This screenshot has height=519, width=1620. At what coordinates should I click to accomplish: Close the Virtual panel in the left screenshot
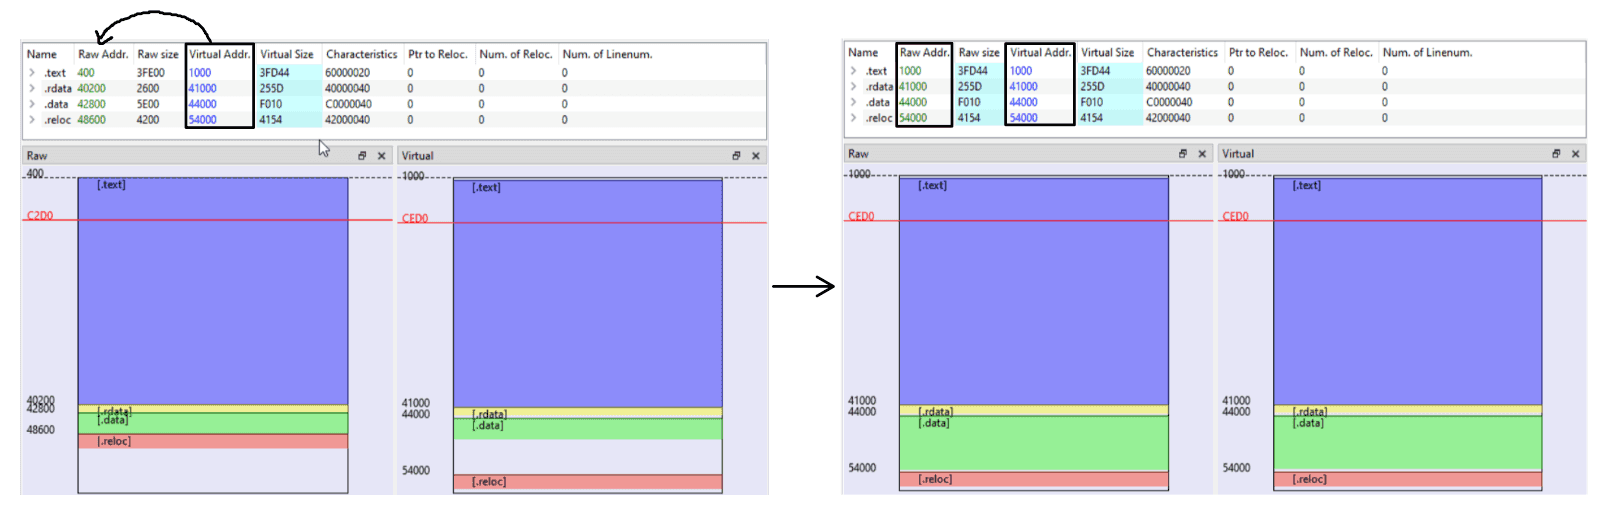pyautogui.click(x=756, y=156)
